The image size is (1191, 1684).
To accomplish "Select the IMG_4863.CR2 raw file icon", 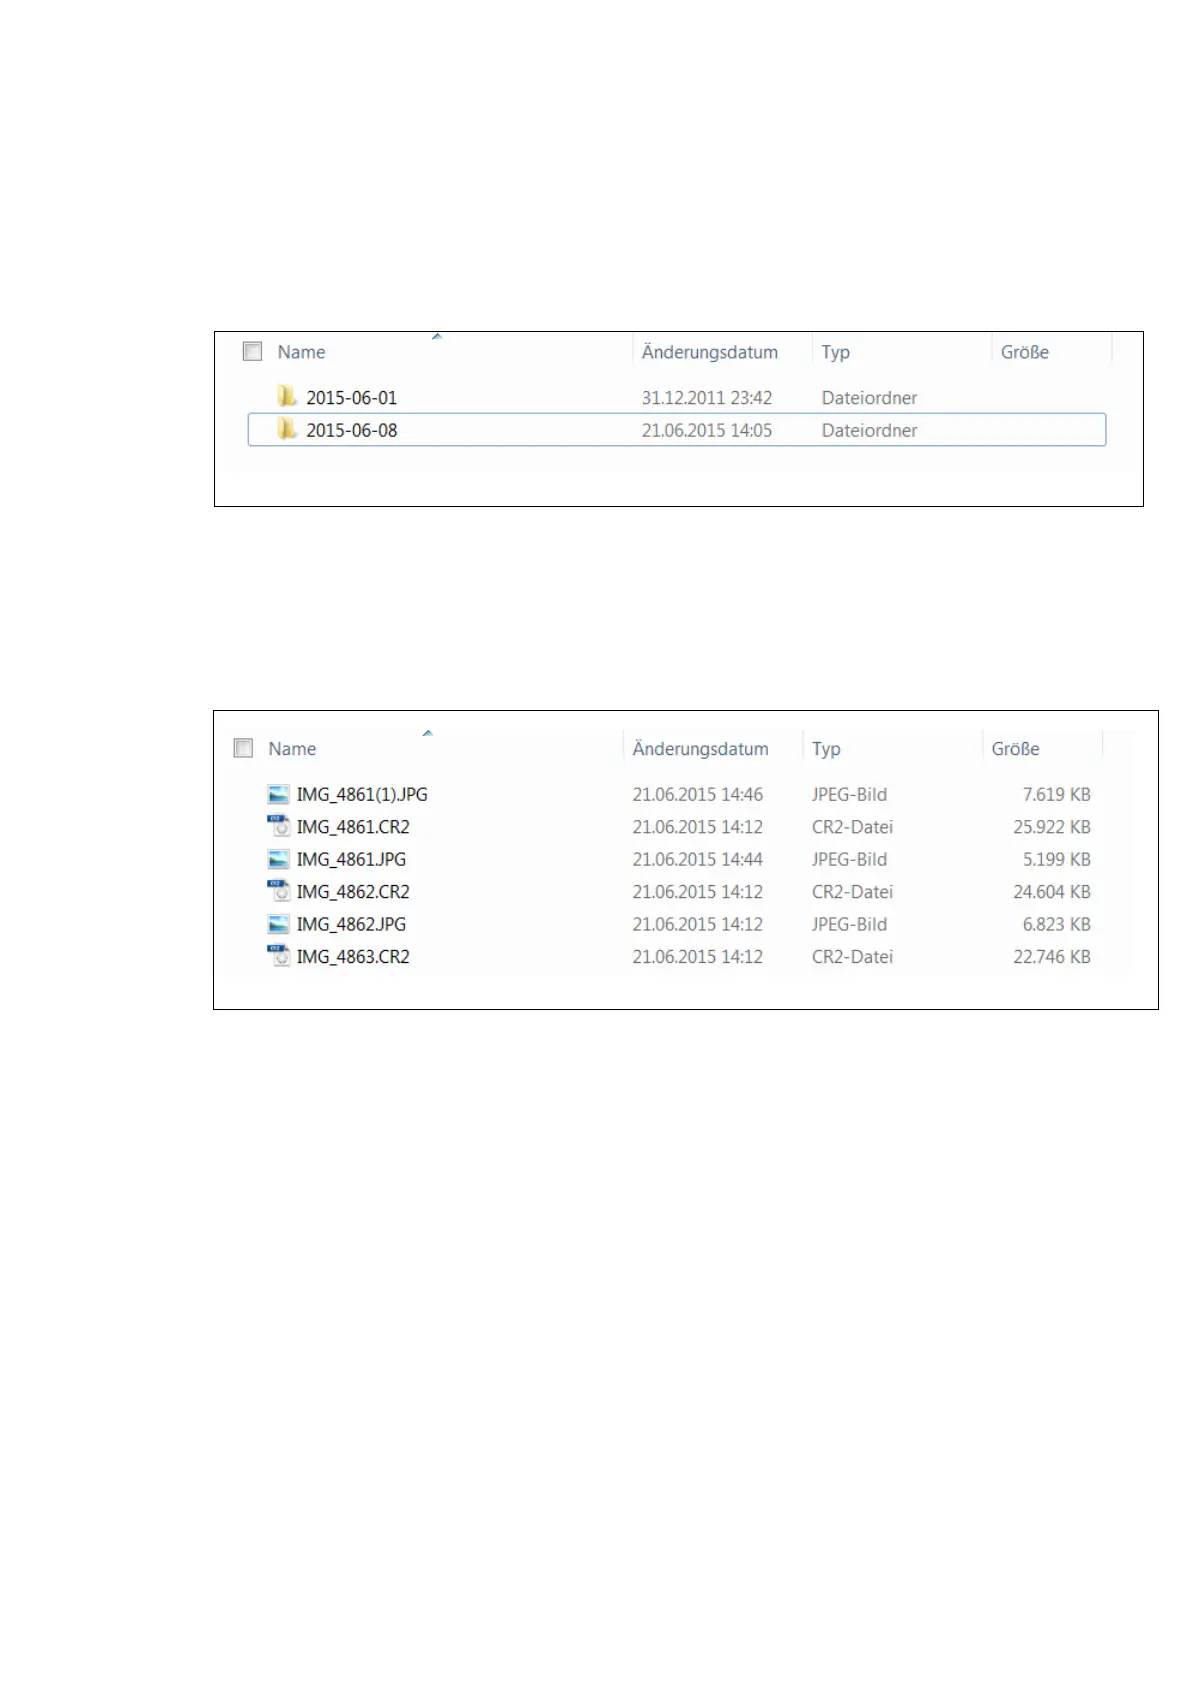I will pos(279,957).
